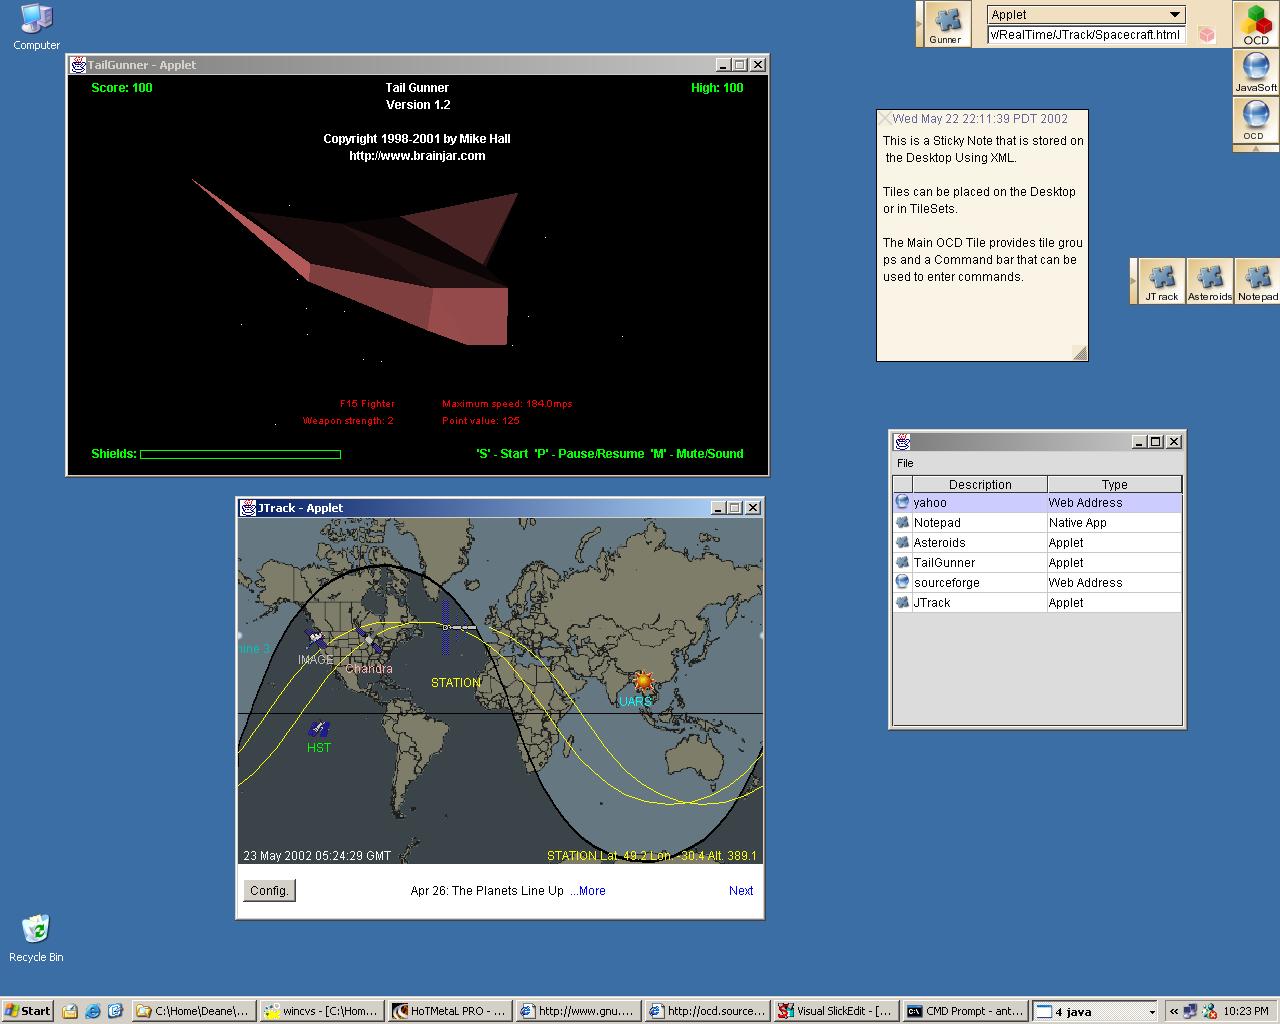The image size is (1280, 1024).
Task: Close the sticky note with its X
Action: pos(885,119)
